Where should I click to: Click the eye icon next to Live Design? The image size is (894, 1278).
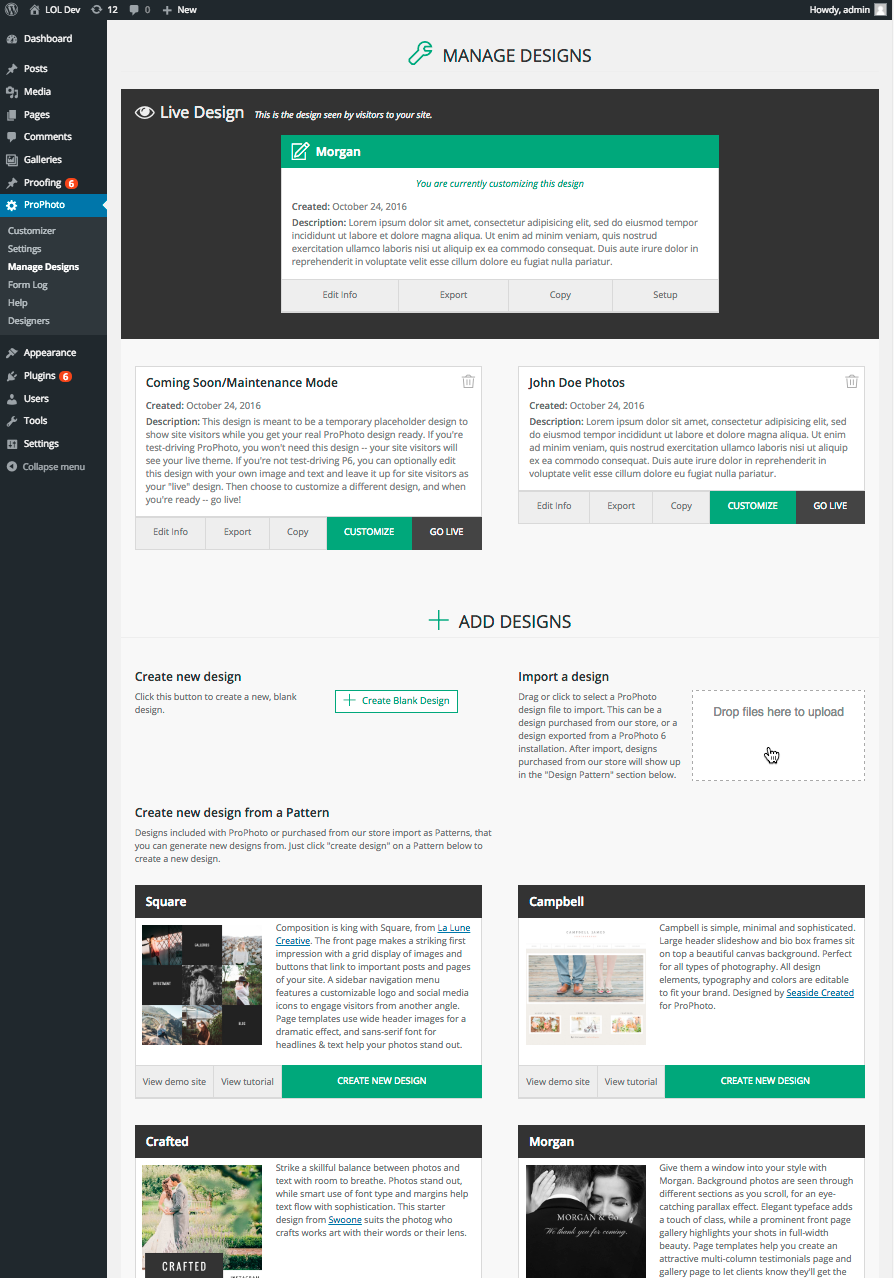tap(144, 113)
